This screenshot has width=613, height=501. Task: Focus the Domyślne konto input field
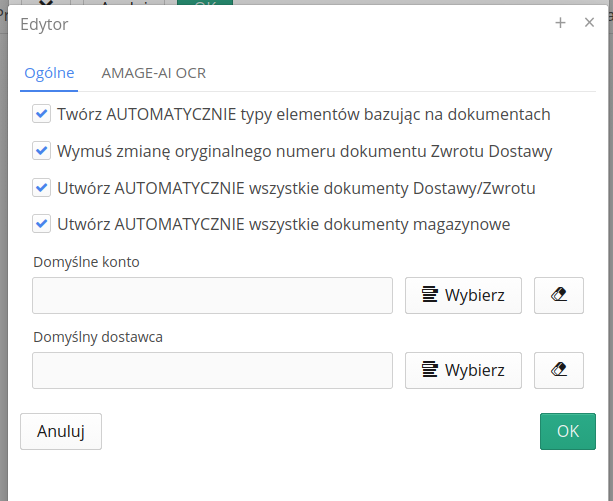[x=212, y=296]
